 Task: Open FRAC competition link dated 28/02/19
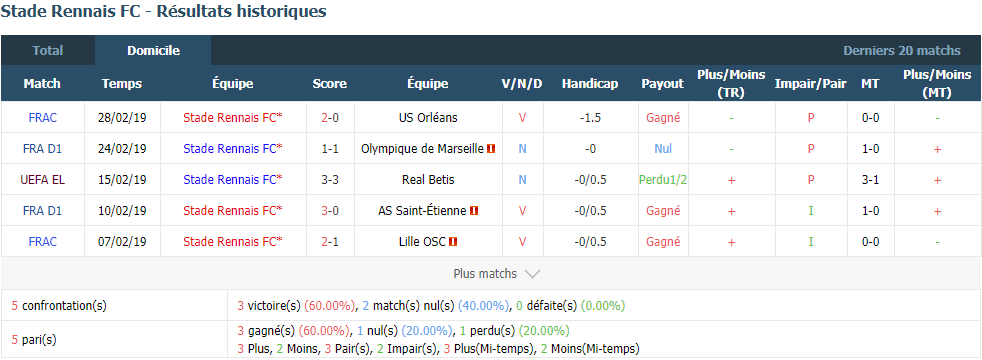point(43,117)
